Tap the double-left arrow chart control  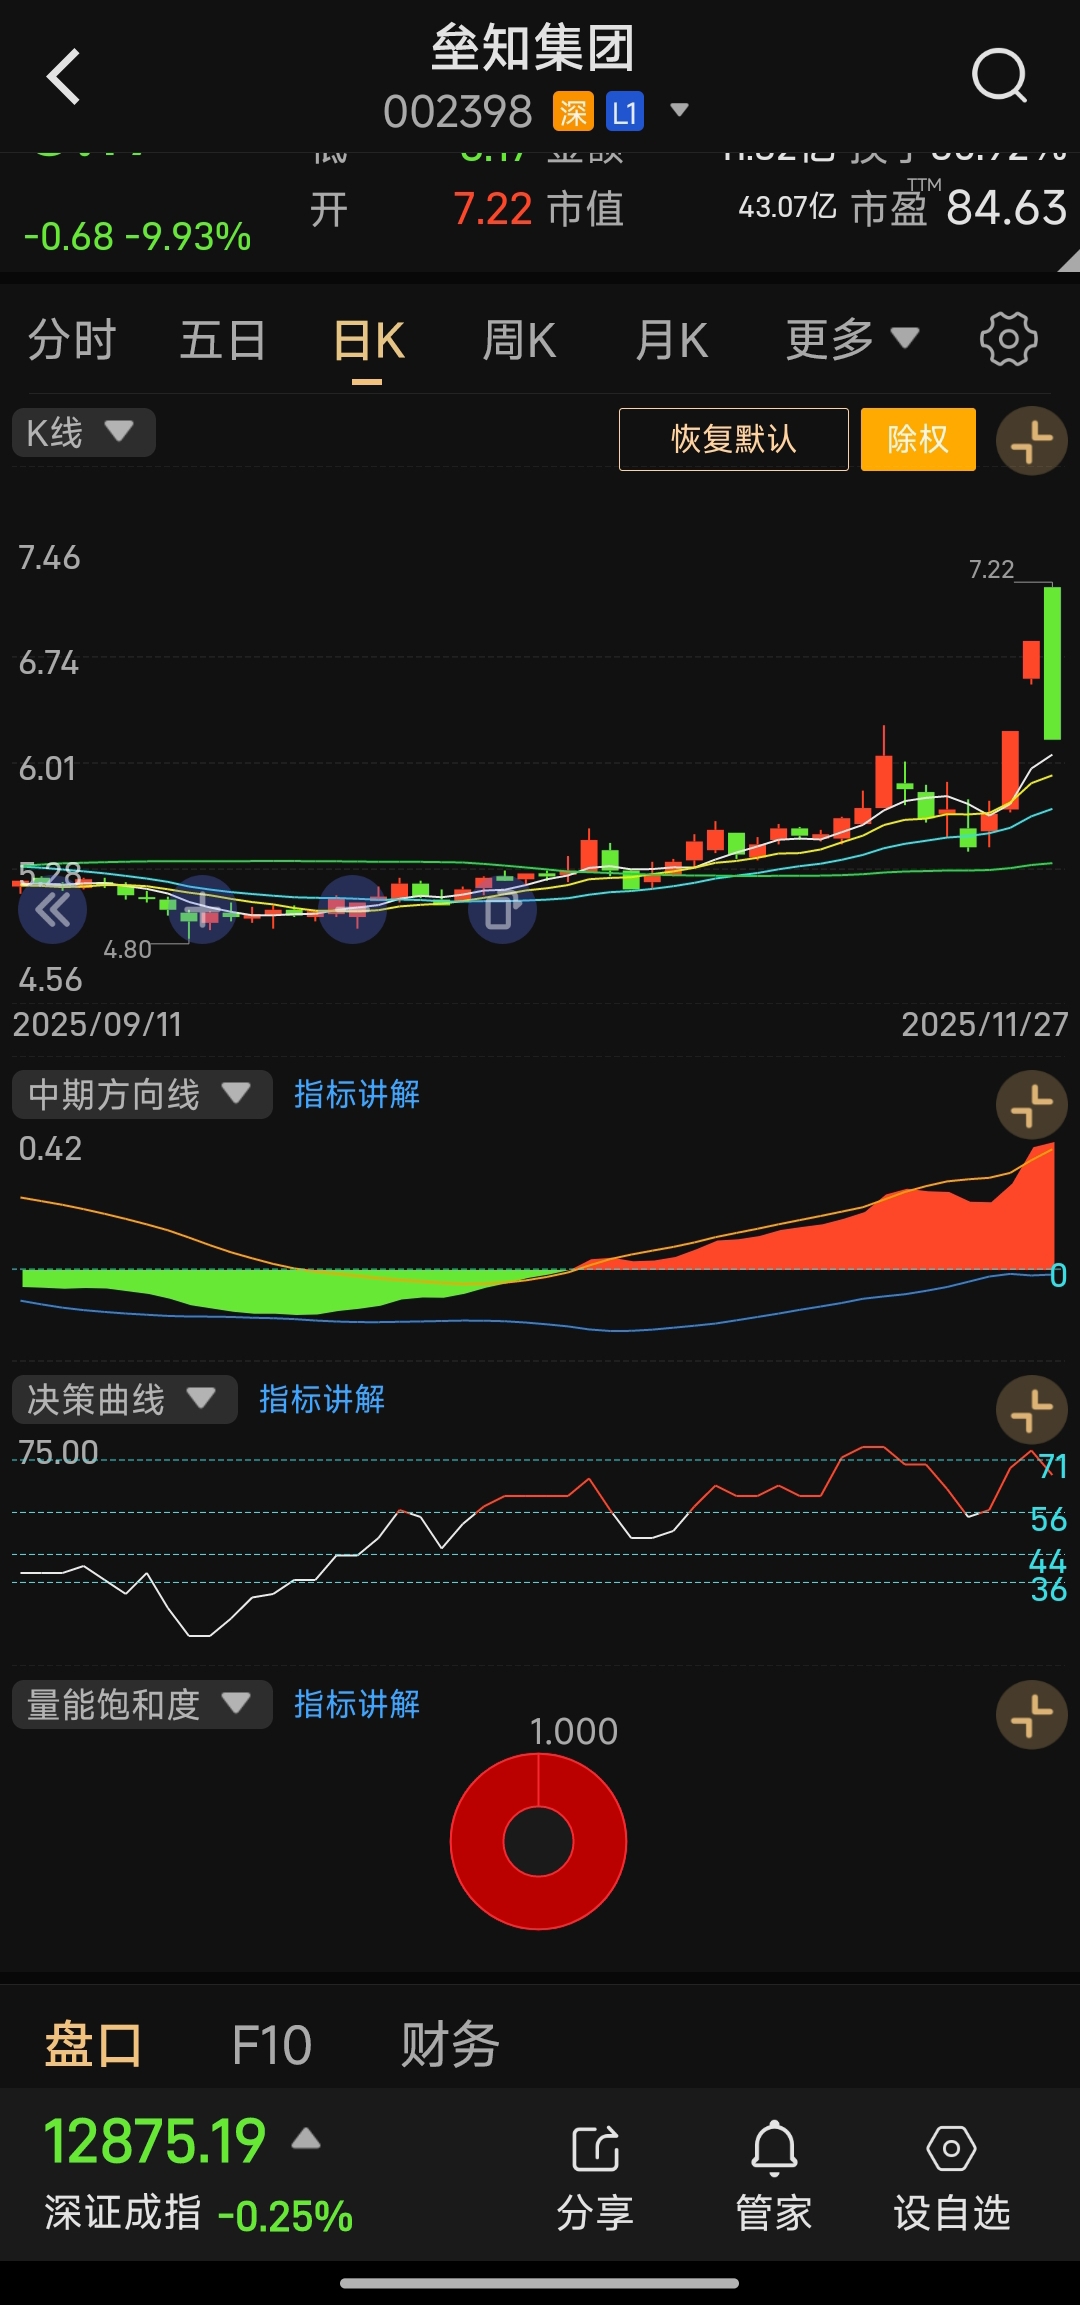click(53, 910)
